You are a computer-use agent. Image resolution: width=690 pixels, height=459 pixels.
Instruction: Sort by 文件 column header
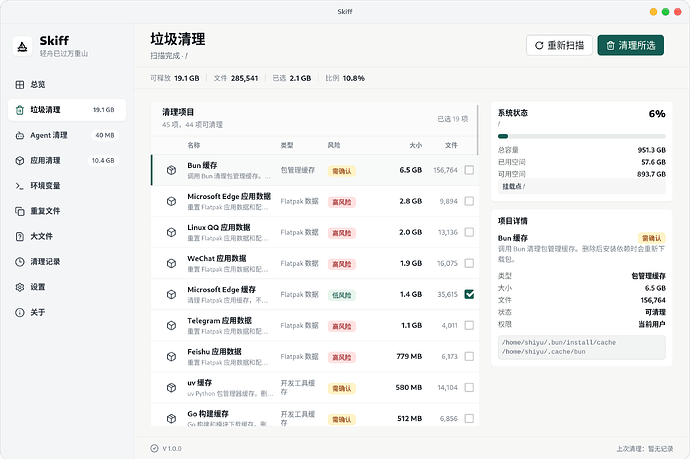click(x=451, y=145)
